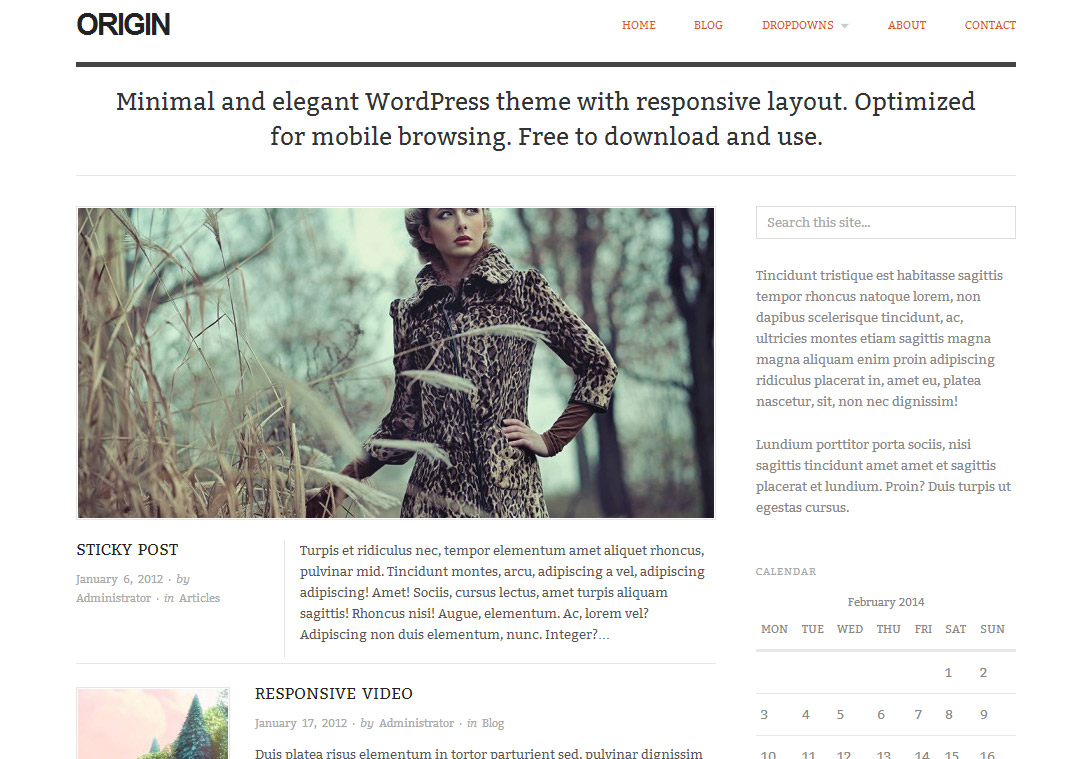Screen dimensions: 1092x759
Task: Open the HOME menu item
Action: pyautogui.click(x=639, y=25)
